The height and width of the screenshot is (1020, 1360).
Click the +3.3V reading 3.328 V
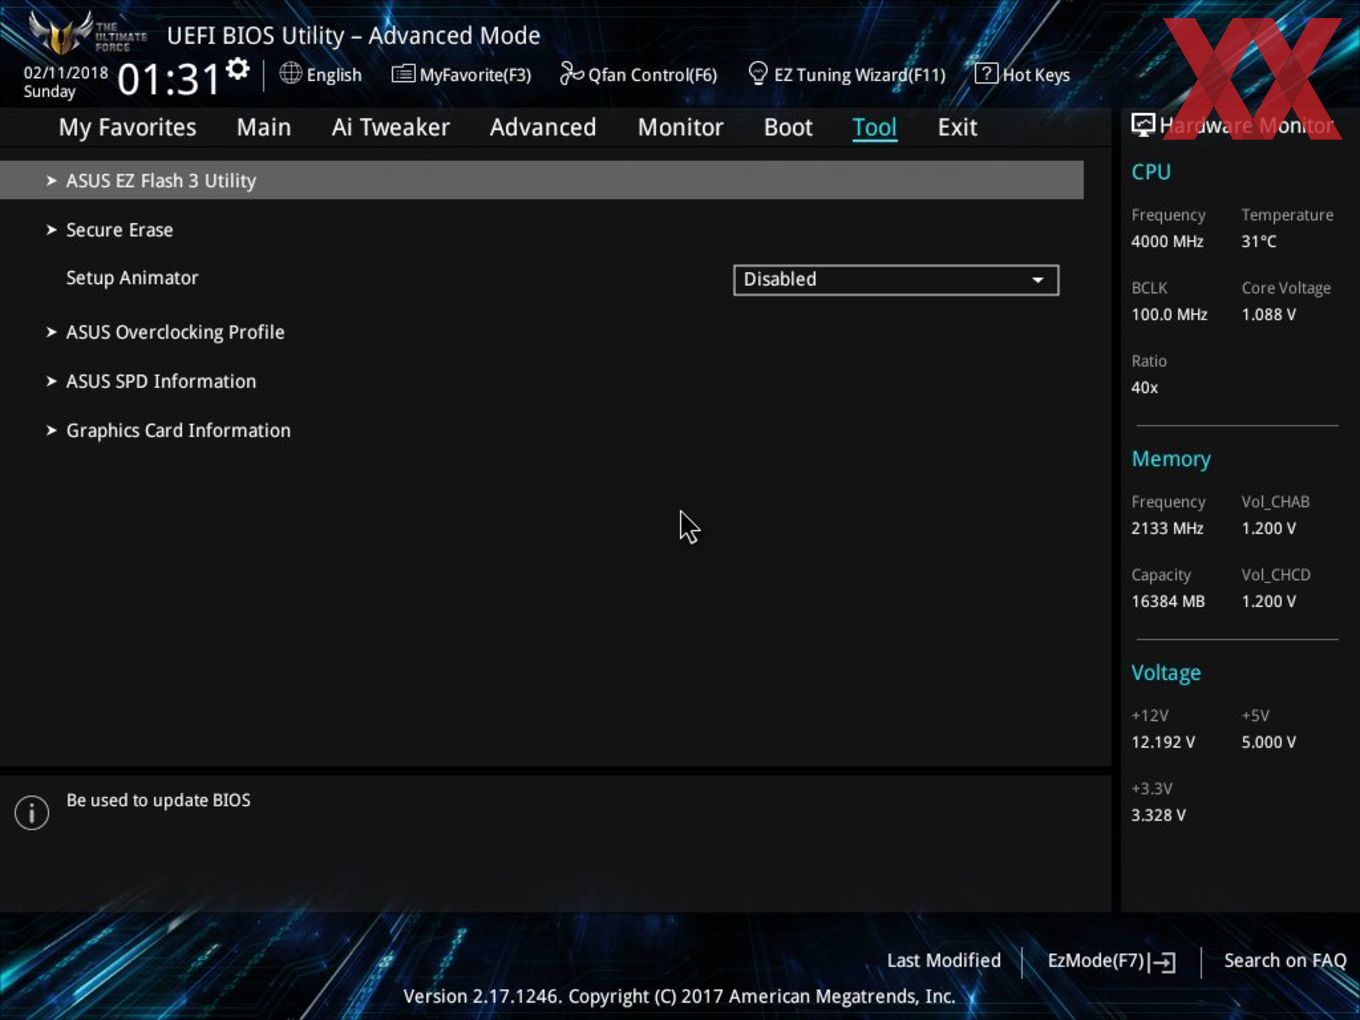[x=1158, y=815]
